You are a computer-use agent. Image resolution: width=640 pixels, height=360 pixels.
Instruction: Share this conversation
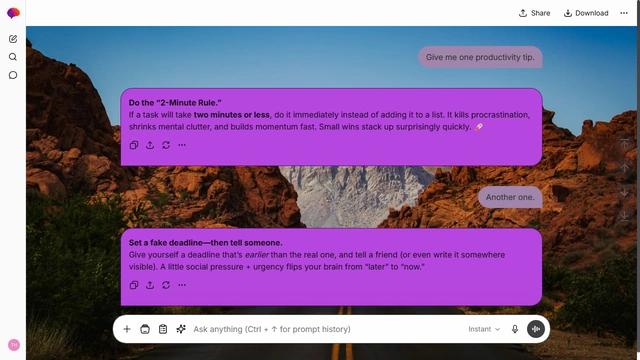click(534, 13)
